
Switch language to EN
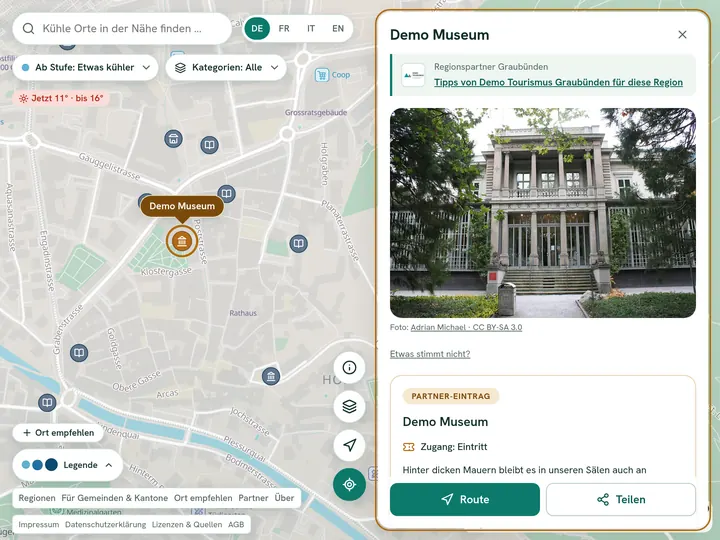pyautogui.click(x=338, y=28)
